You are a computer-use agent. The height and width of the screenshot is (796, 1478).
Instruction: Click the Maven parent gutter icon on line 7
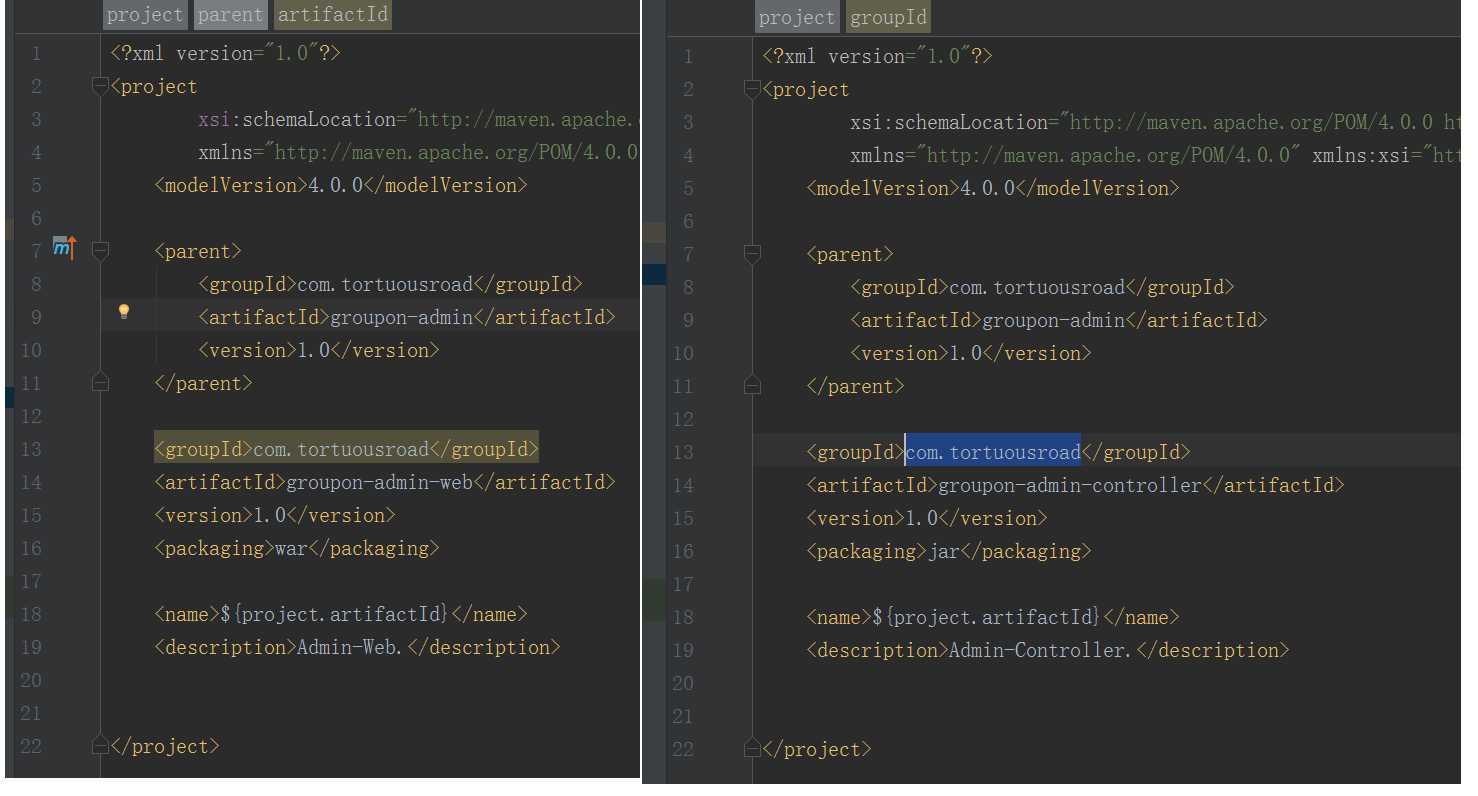64,247
